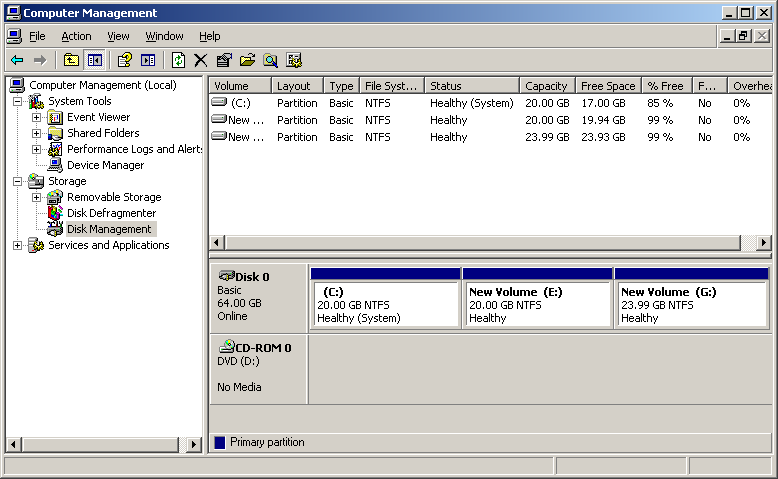Viewport: 778px width, 479px height.
Task: Open the View menu
Action: [x=118, y=36]
